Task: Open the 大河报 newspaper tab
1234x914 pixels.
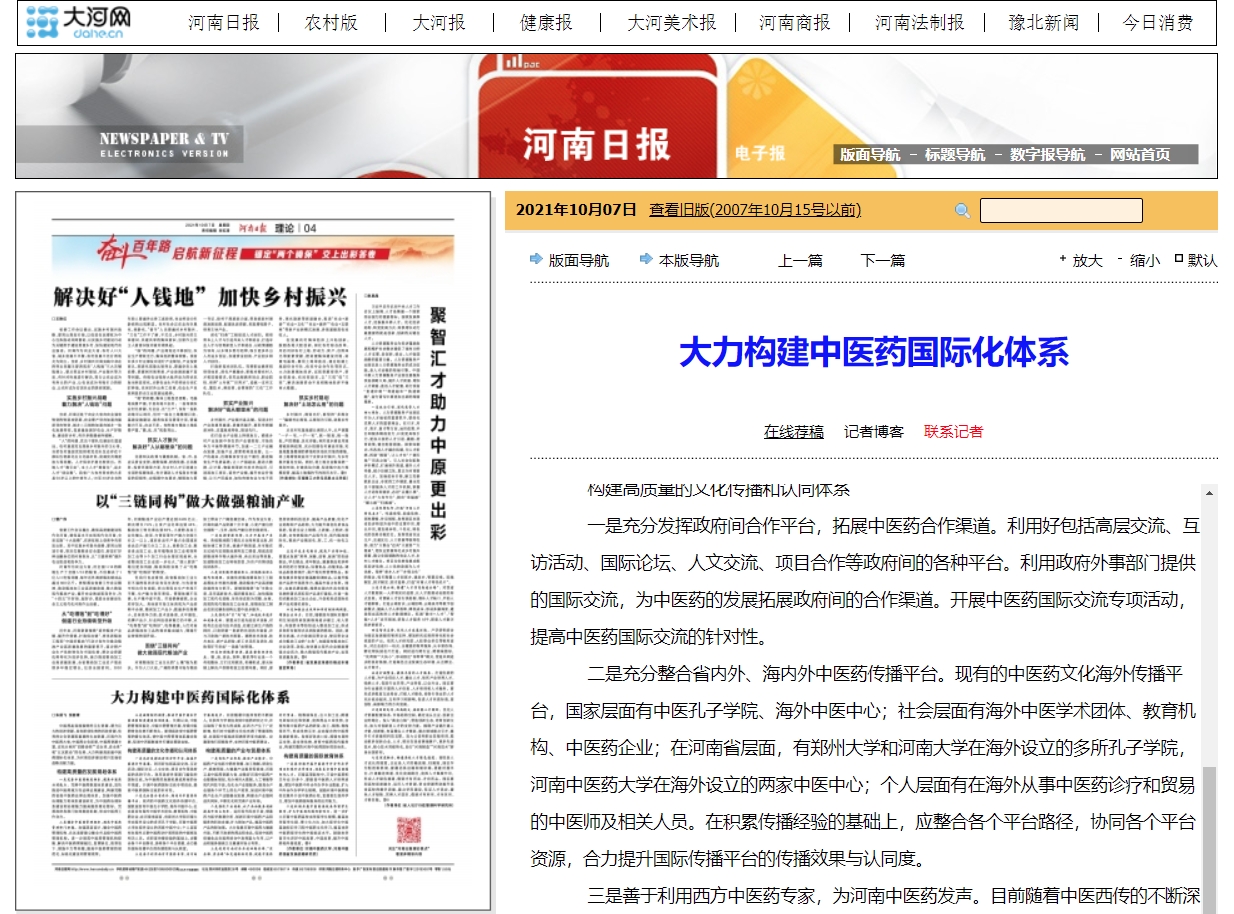Action: [x=439, y=22]
